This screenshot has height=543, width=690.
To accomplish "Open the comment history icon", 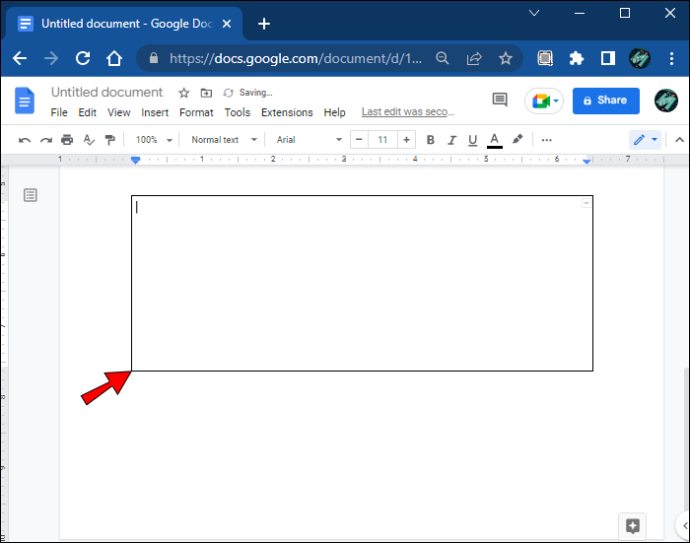I will [500, 100].
